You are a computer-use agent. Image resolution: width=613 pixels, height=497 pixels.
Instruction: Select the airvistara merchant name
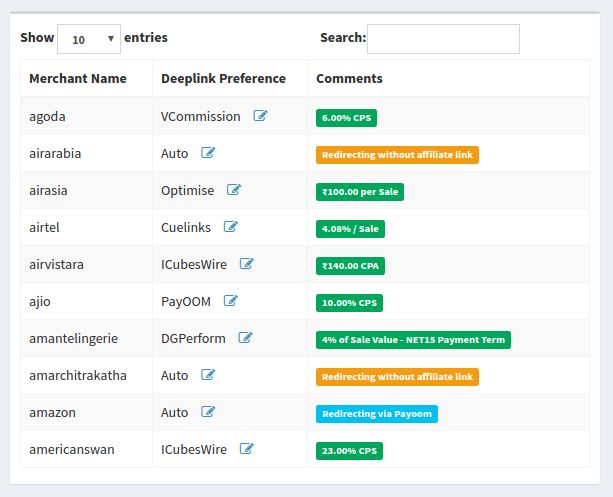click(x=56, y=264)
